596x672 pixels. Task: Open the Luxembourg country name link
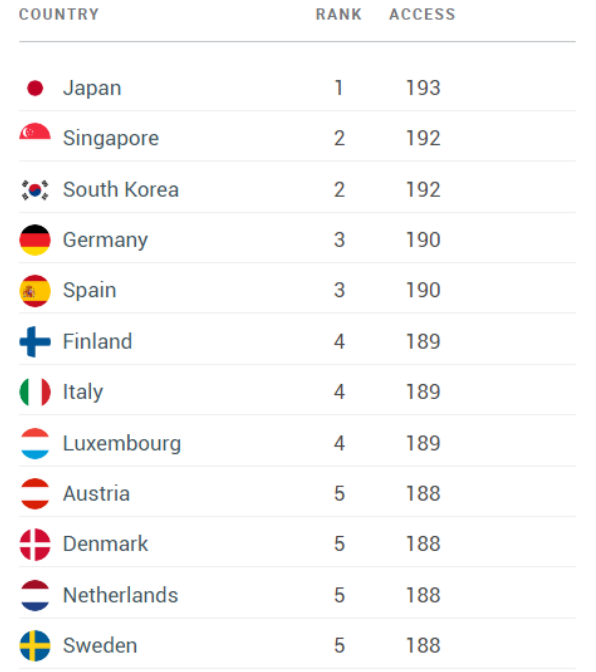(122, 444)
